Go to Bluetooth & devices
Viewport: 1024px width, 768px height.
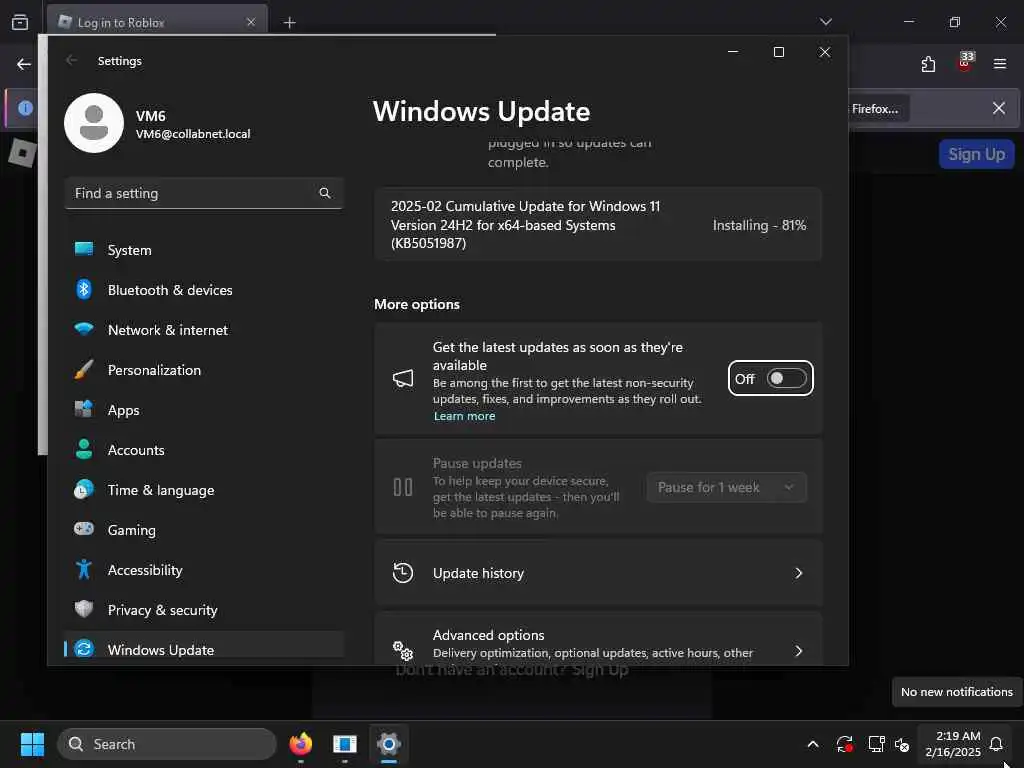click(204, 290)
